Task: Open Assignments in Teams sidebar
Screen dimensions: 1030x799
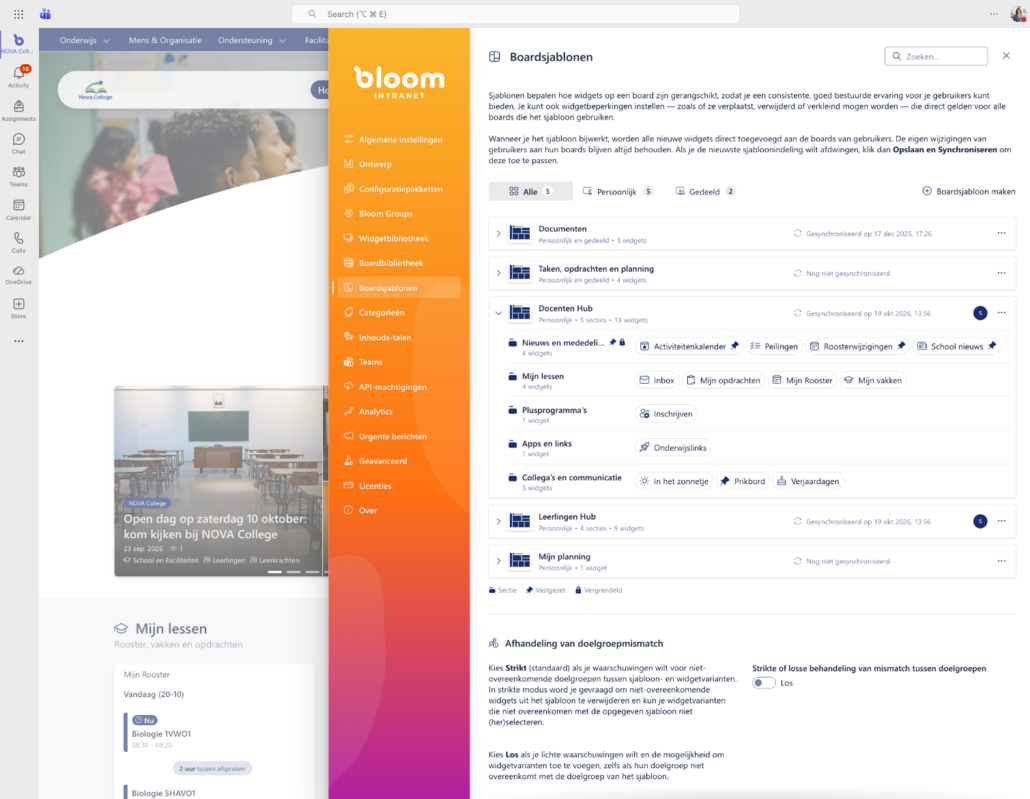Action: 18,110
